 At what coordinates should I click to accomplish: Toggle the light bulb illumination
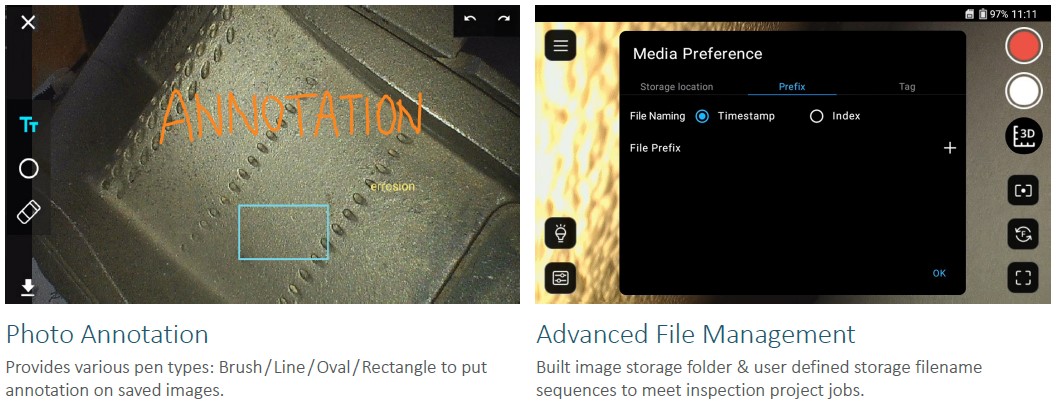click(x=561, y=234)
